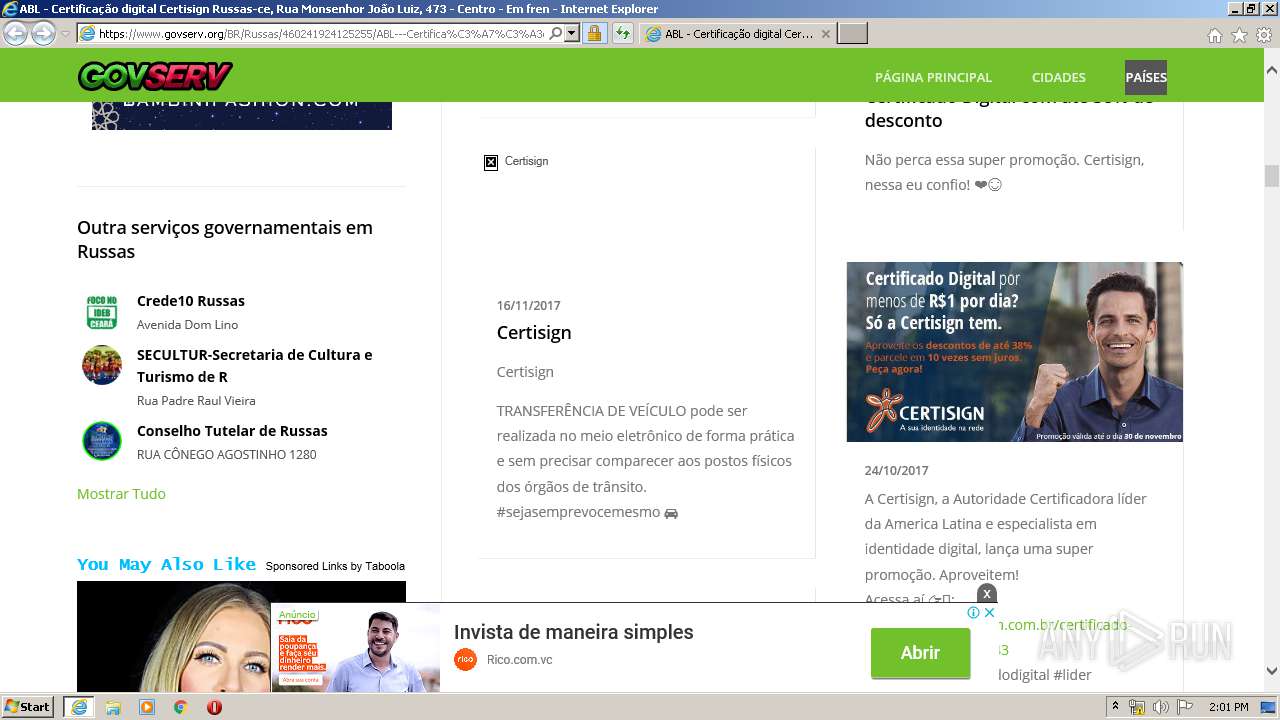Click the IE home icon

coord(1214,35)
